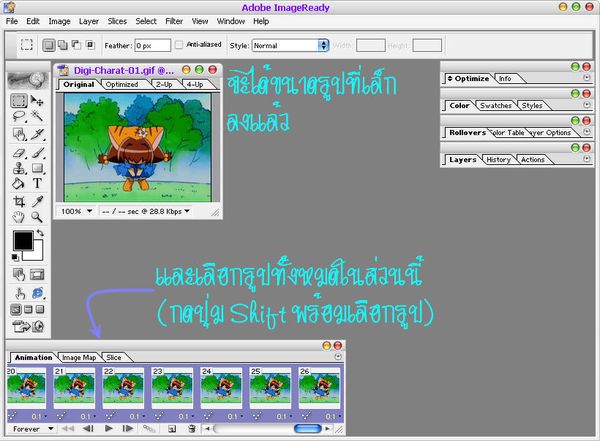Click Preview in Default Browser icon

[37, 294]
